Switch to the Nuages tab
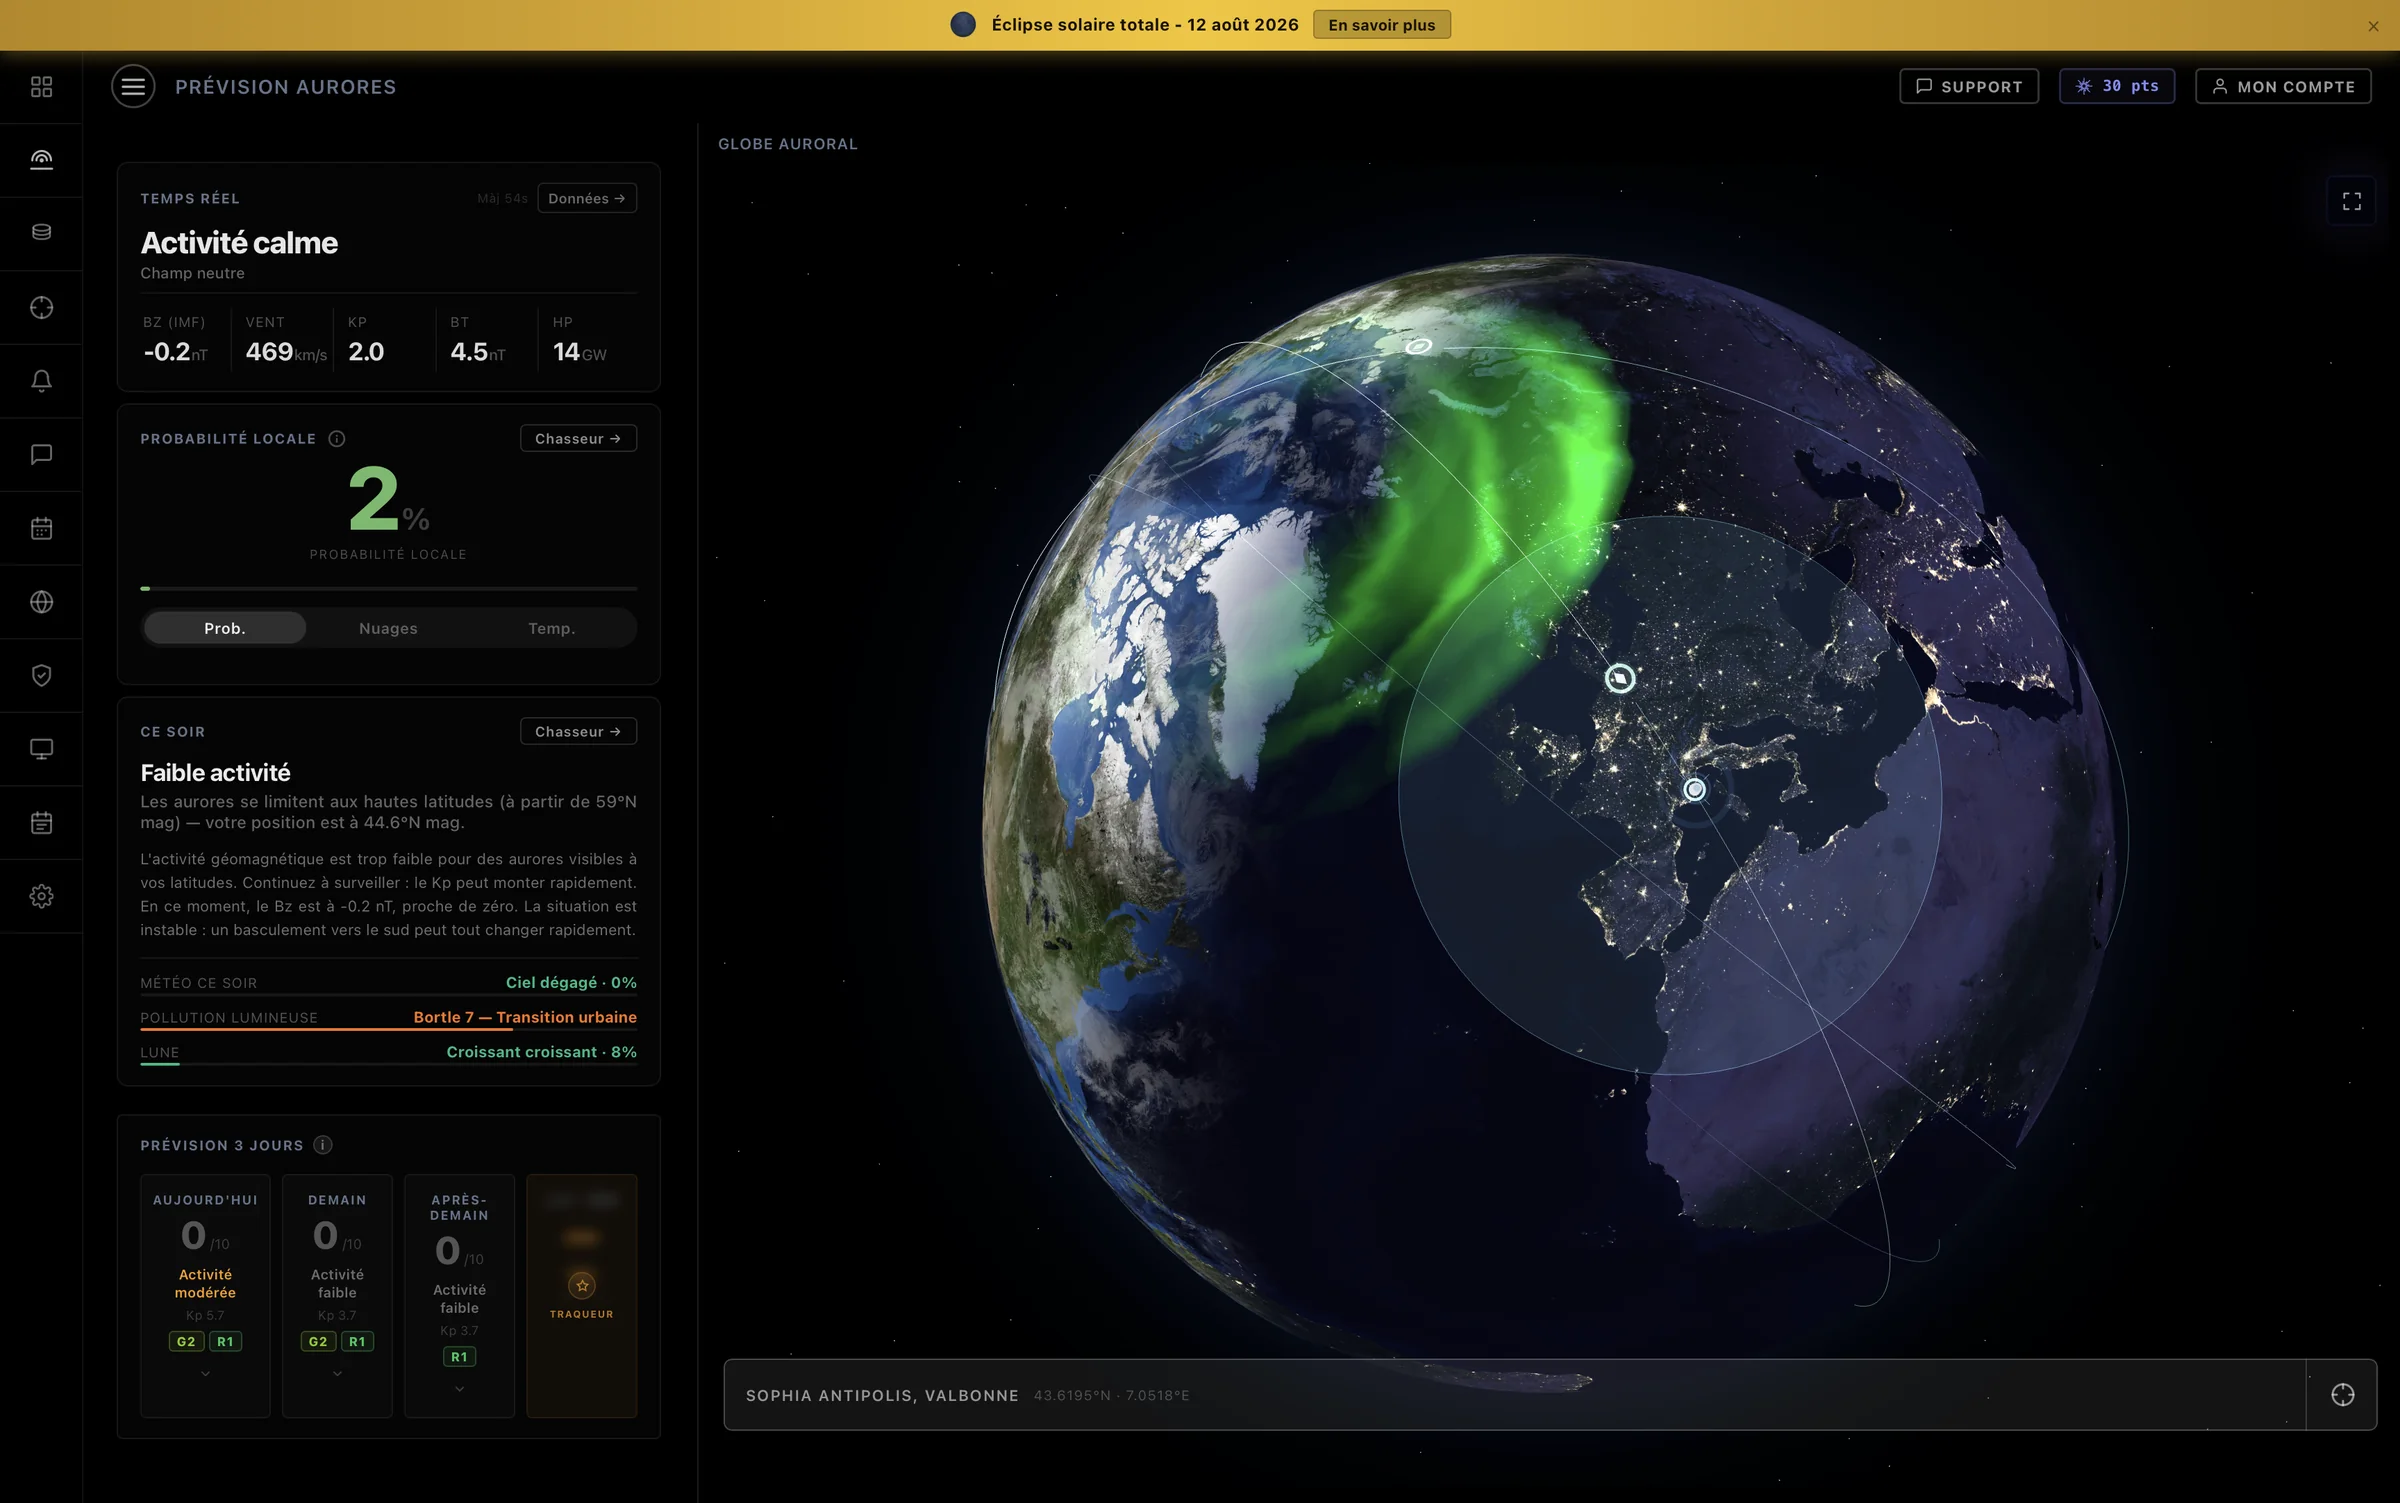The image size is (2400, 1503). pos(388,628)
